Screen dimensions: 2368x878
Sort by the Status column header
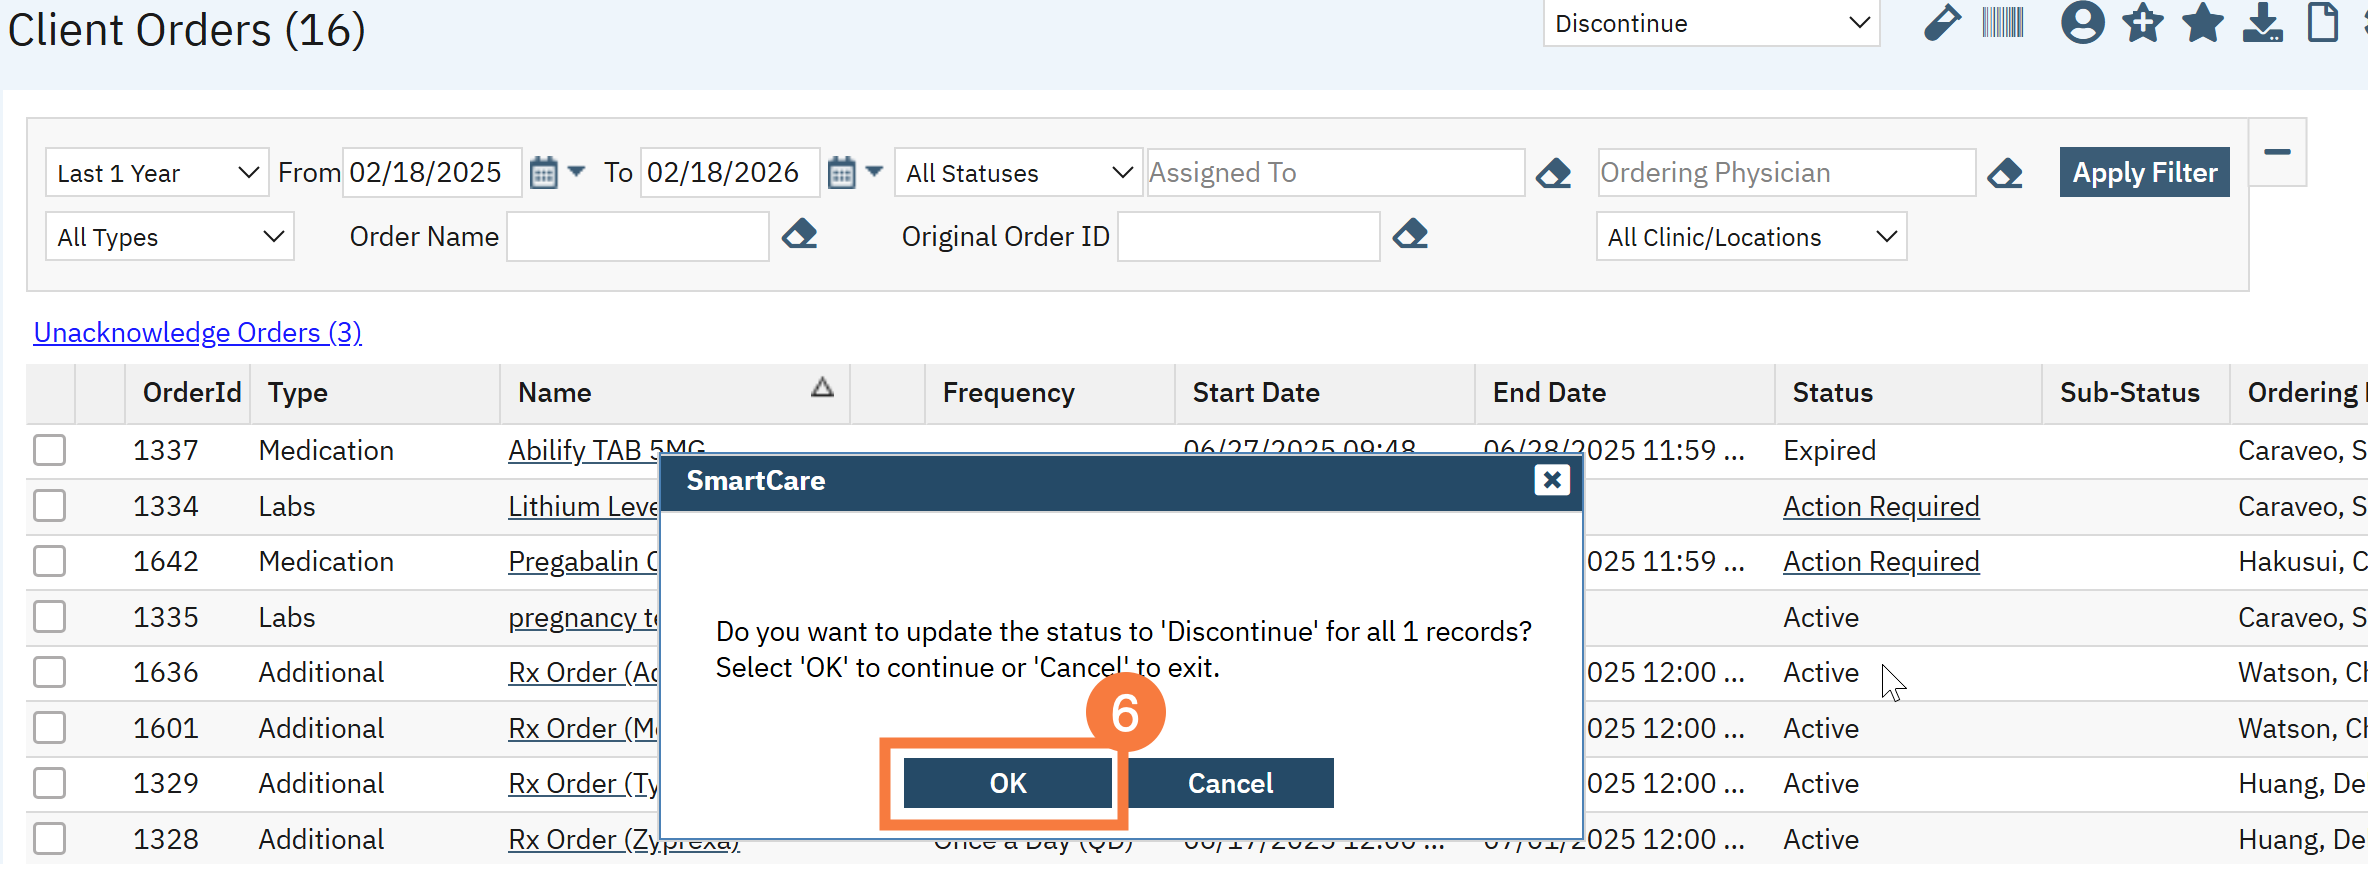click(x=1832, y=393)
